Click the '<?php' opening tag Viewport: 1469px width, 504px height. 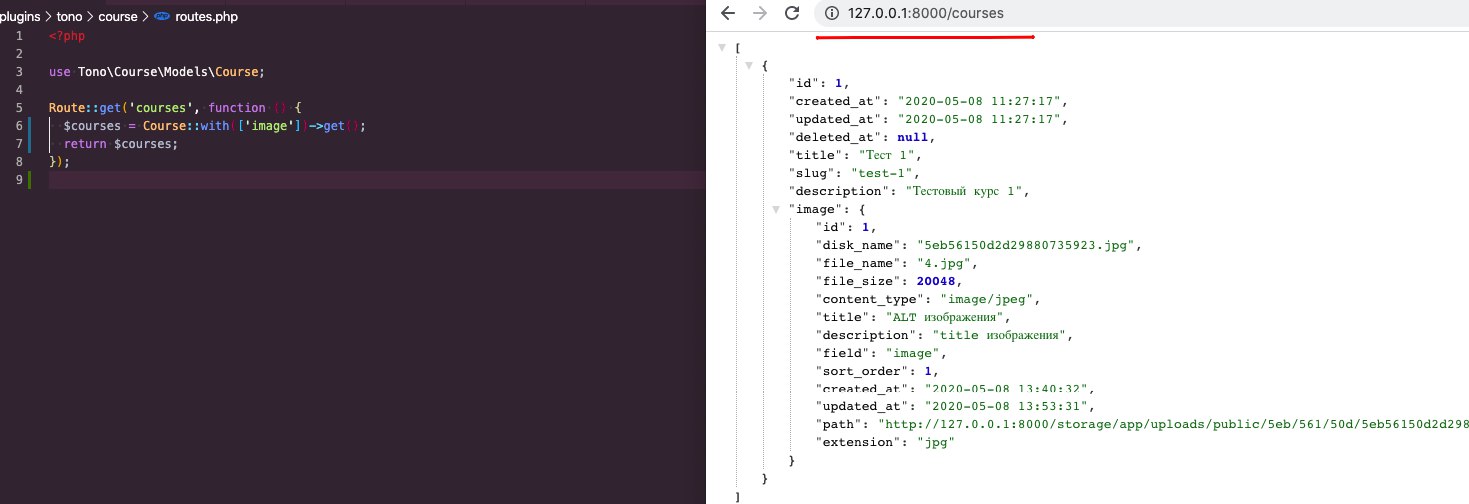[x=67, y=36]
